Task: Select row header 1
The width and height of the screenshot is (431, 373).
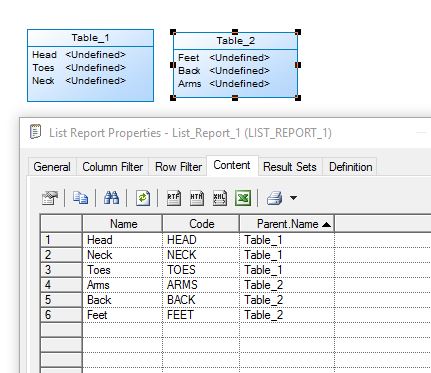Action: click(x=61, y=240)
